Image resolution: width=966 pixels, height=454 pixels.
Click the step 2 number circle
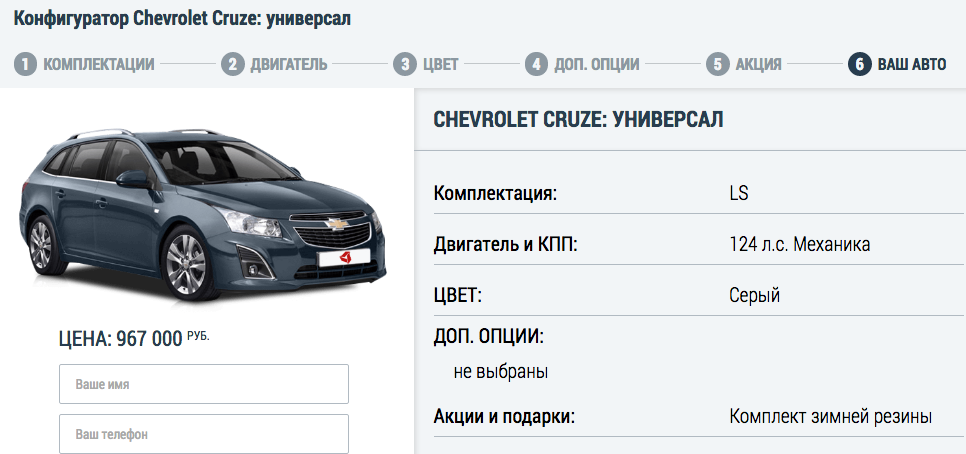click(x=233, y=64)
